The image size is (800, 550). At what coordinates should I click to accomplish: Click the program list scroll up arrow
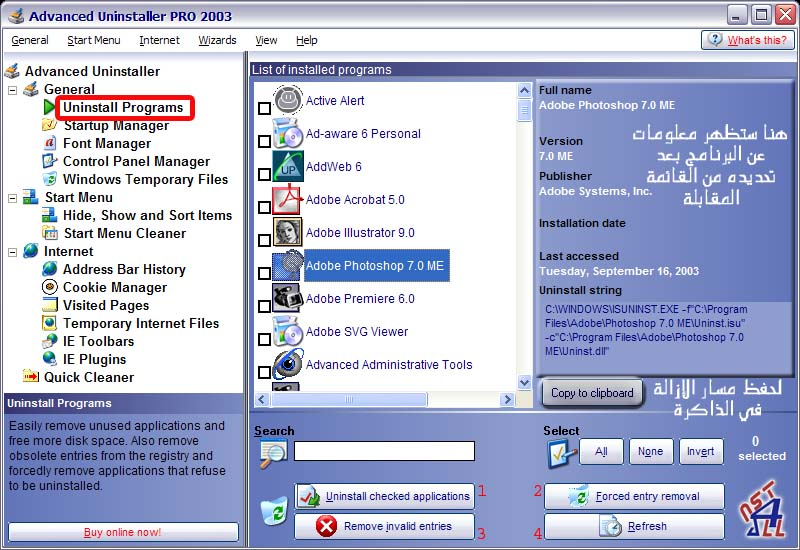[524, 91]
